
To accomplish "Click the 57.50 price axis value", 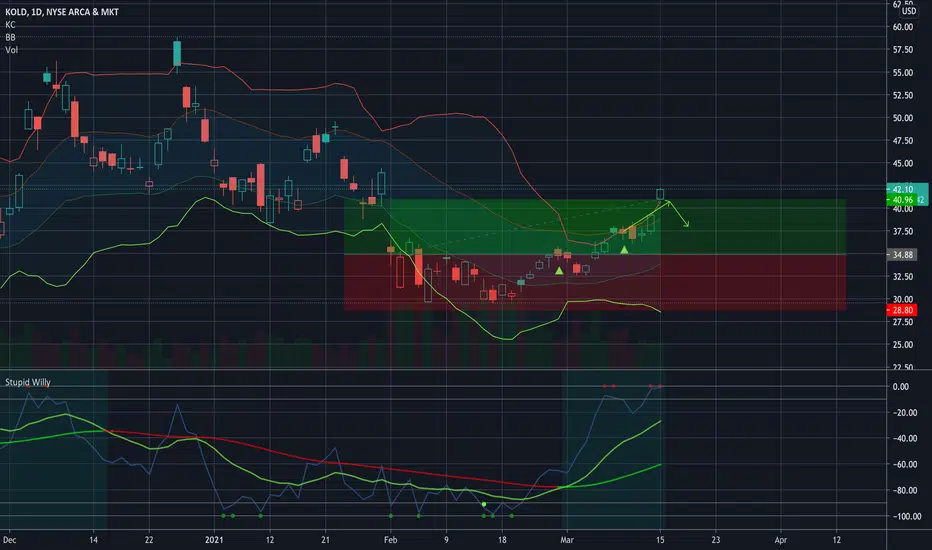I will coord(902,50).
